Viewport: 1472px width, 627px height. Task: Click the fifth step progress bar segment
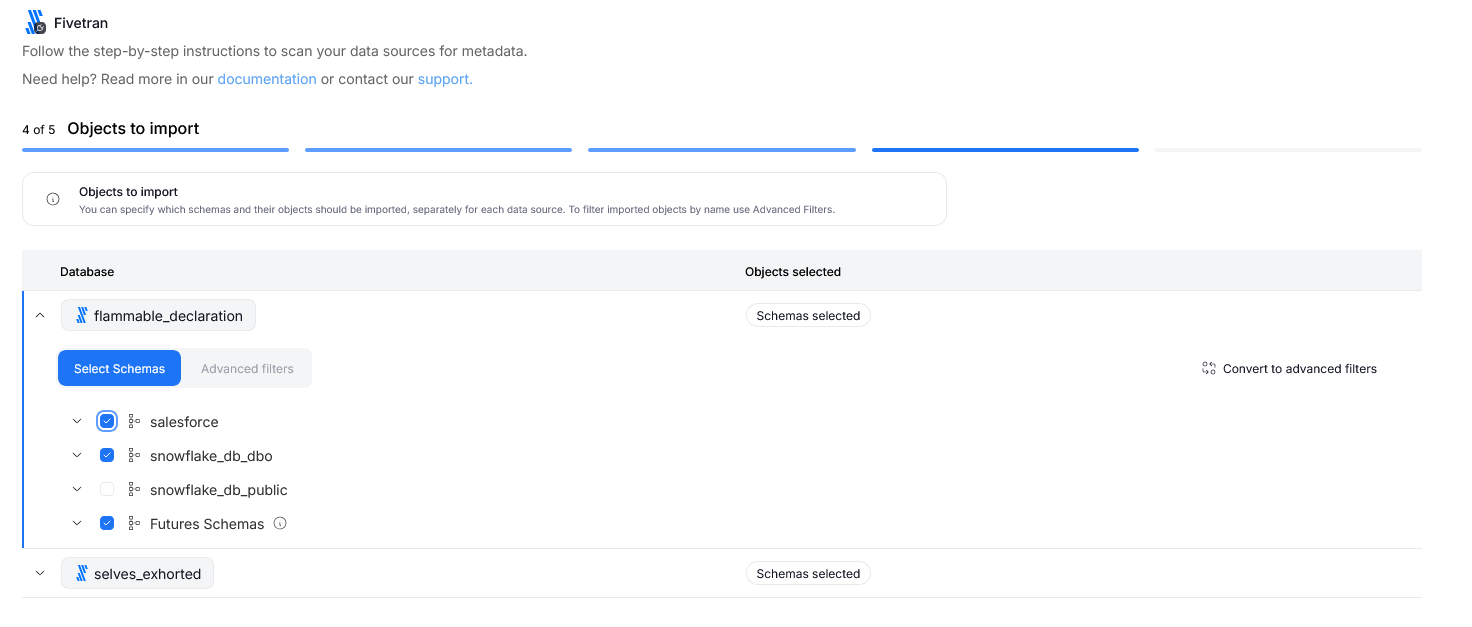1288,150
